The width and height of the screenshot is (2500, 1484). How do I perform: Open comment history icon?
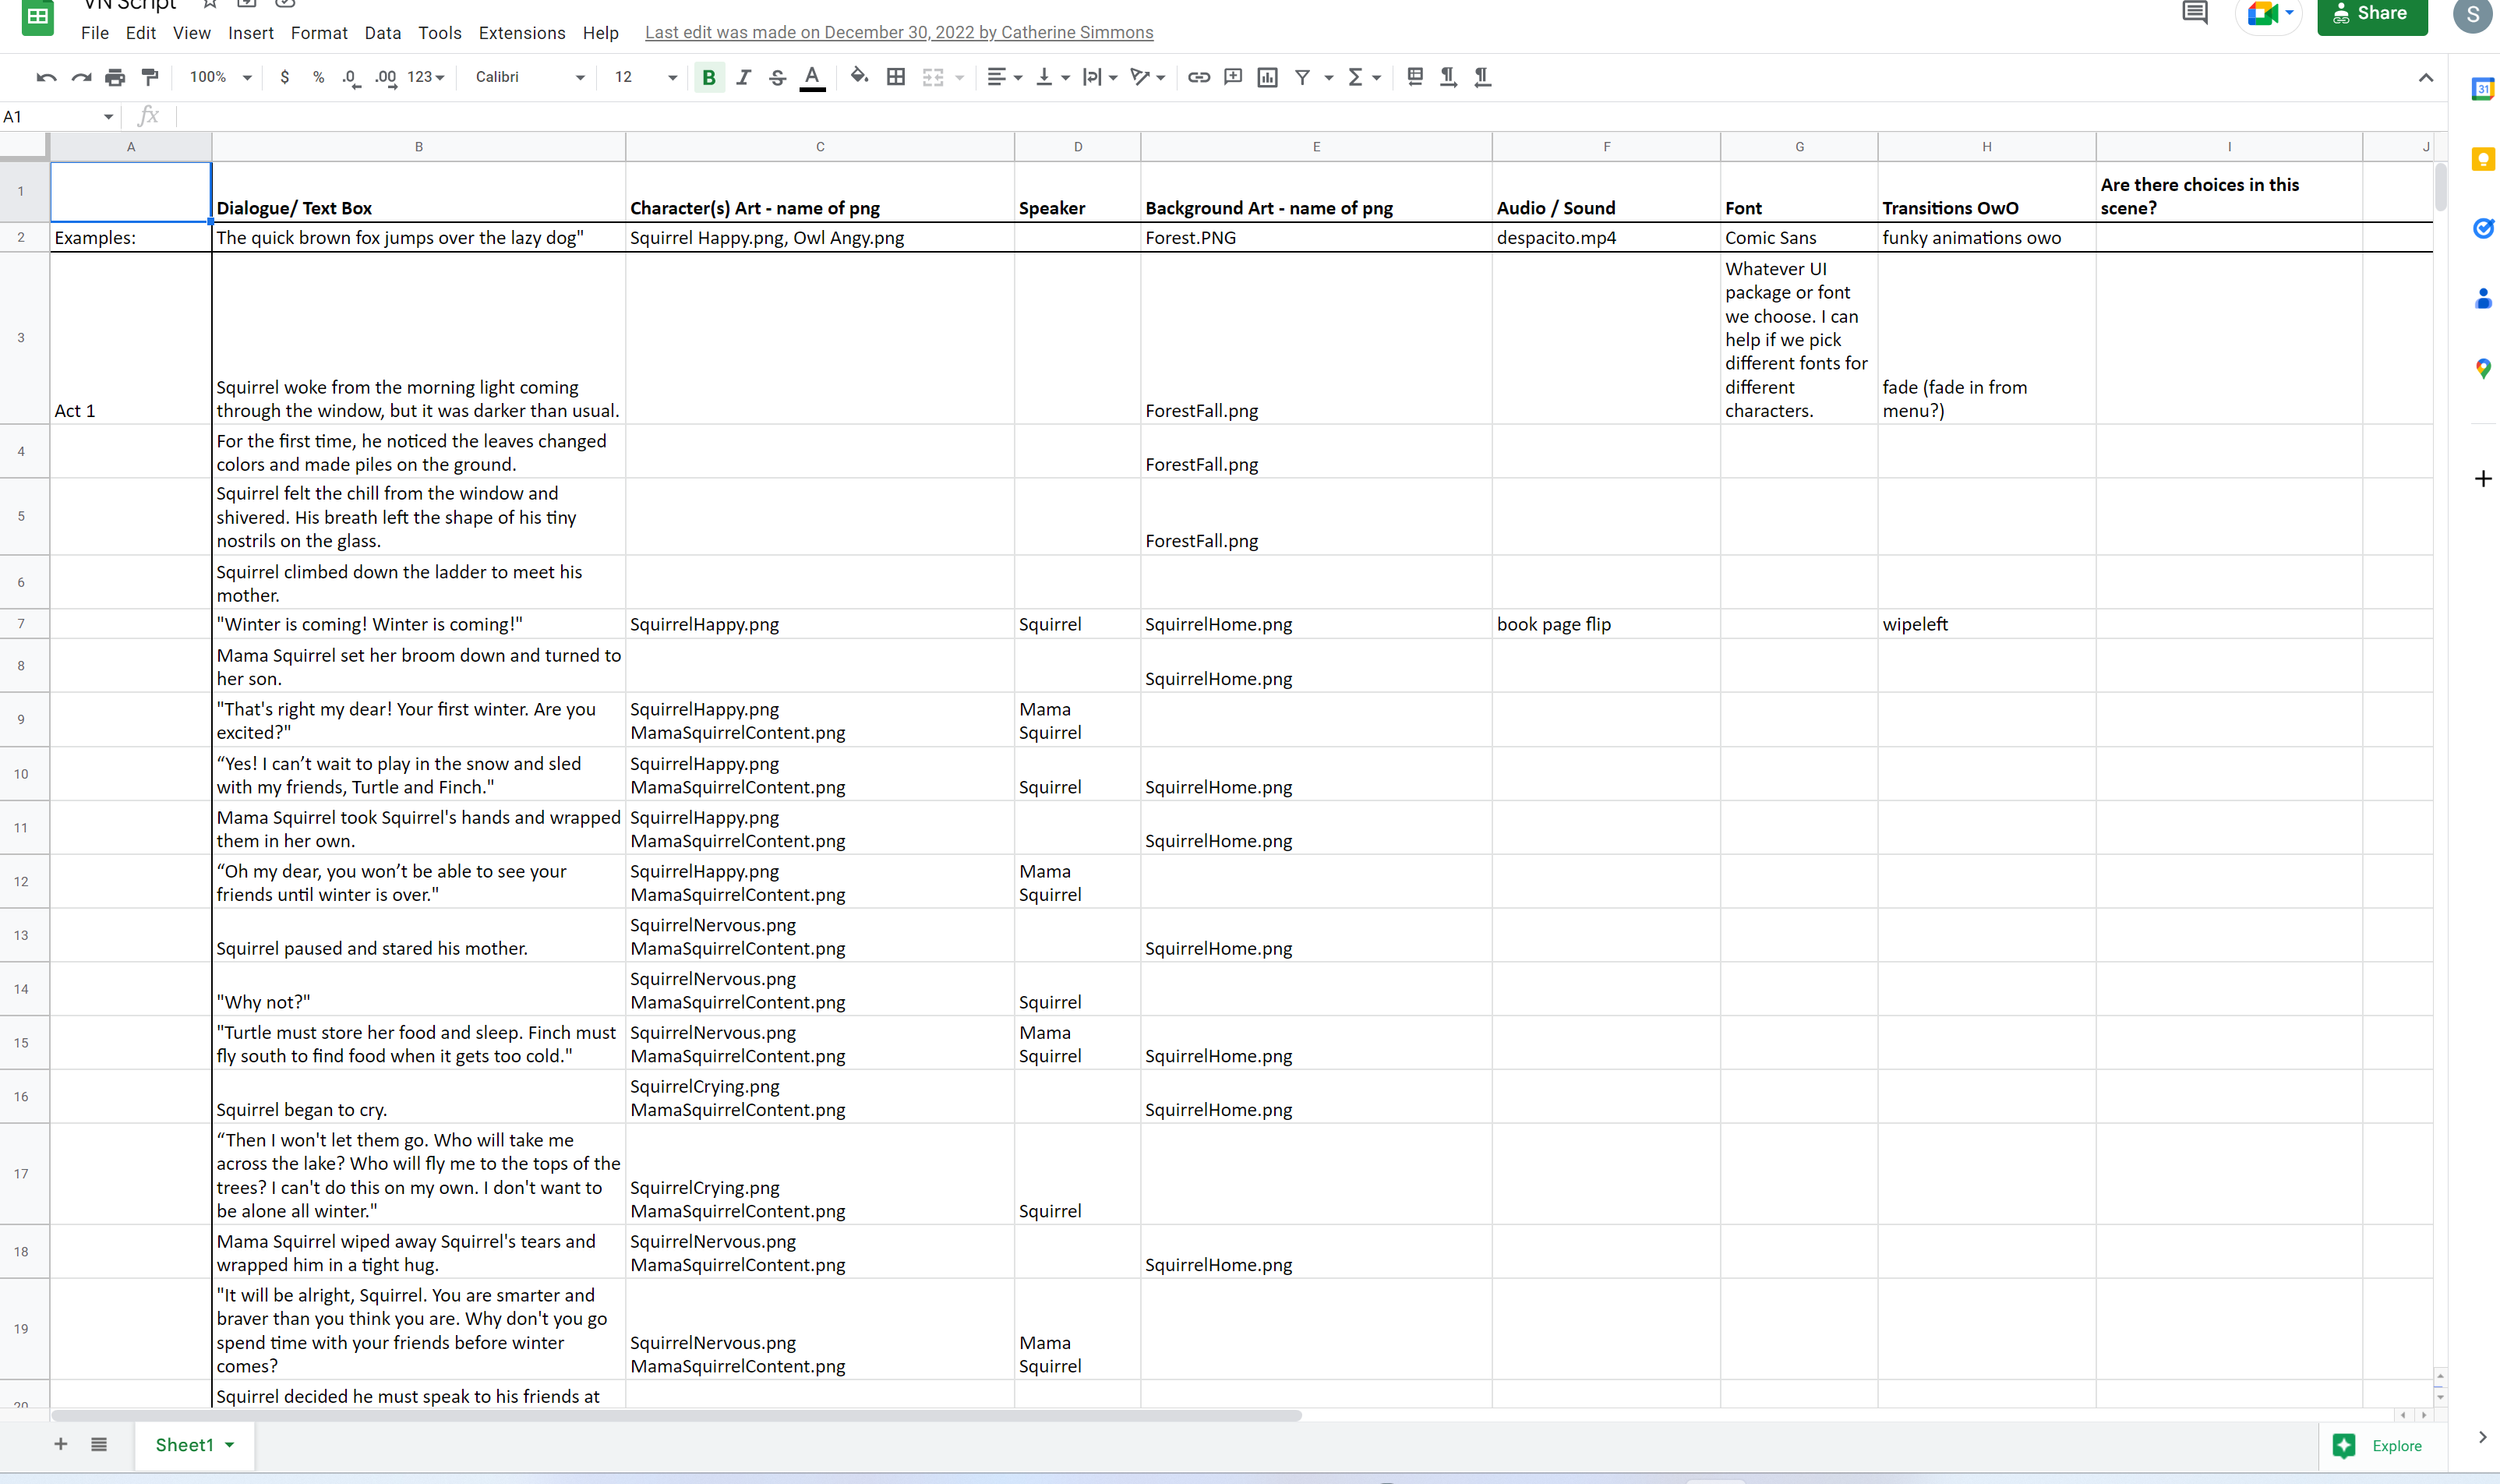[2194, 14]
